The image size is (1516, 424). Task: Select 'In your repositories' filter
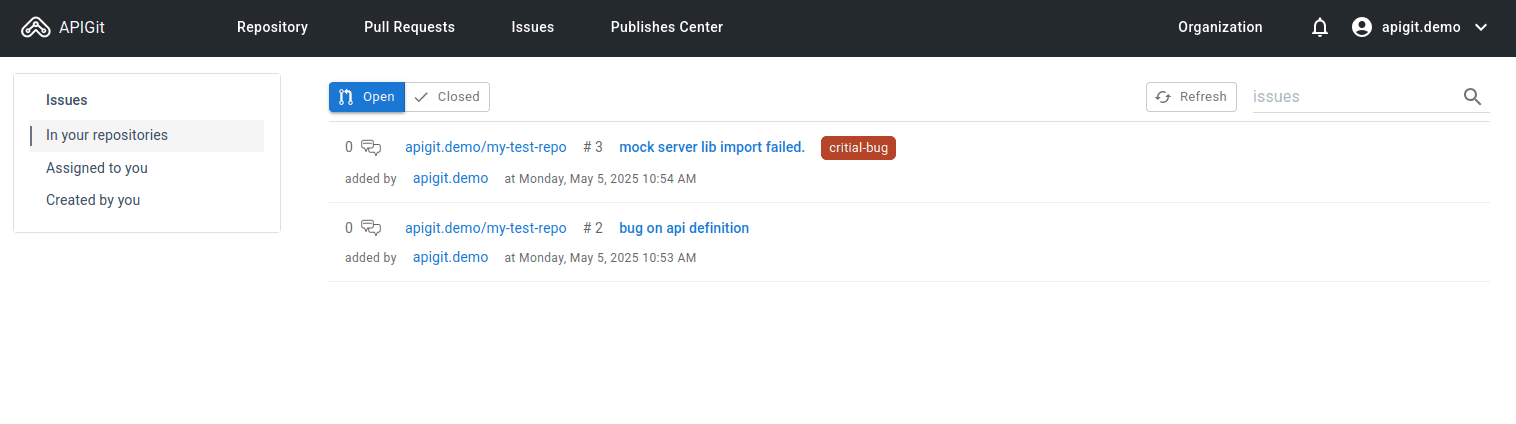tap(147, 135)
